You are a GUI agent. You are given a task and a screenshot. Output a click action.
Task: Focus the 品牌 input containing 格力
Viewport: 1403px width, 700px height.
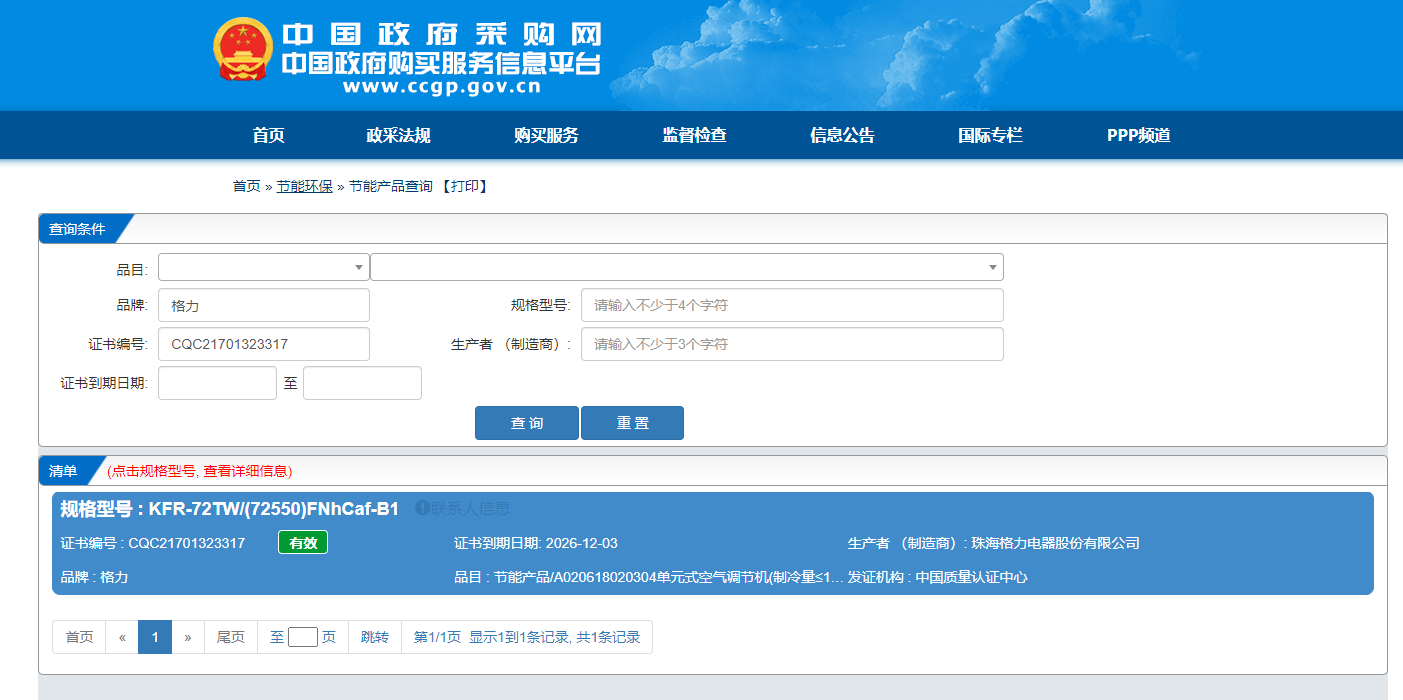(264, 305)
